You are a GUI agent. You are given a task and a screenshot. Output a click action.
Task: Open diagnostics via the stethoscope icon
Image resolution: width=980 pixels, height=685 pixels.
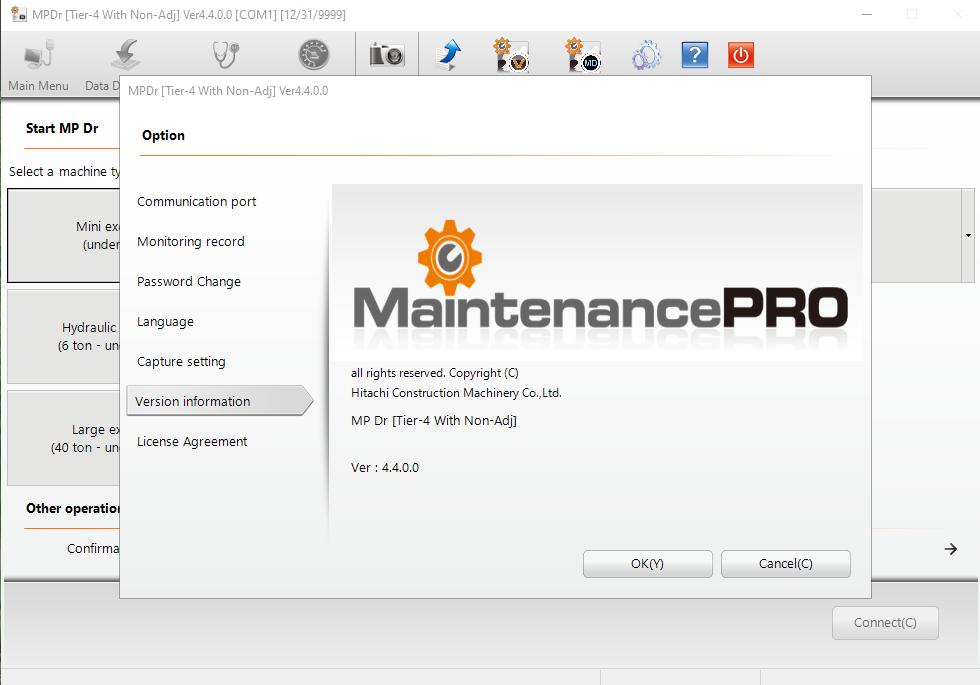(224, 54)
